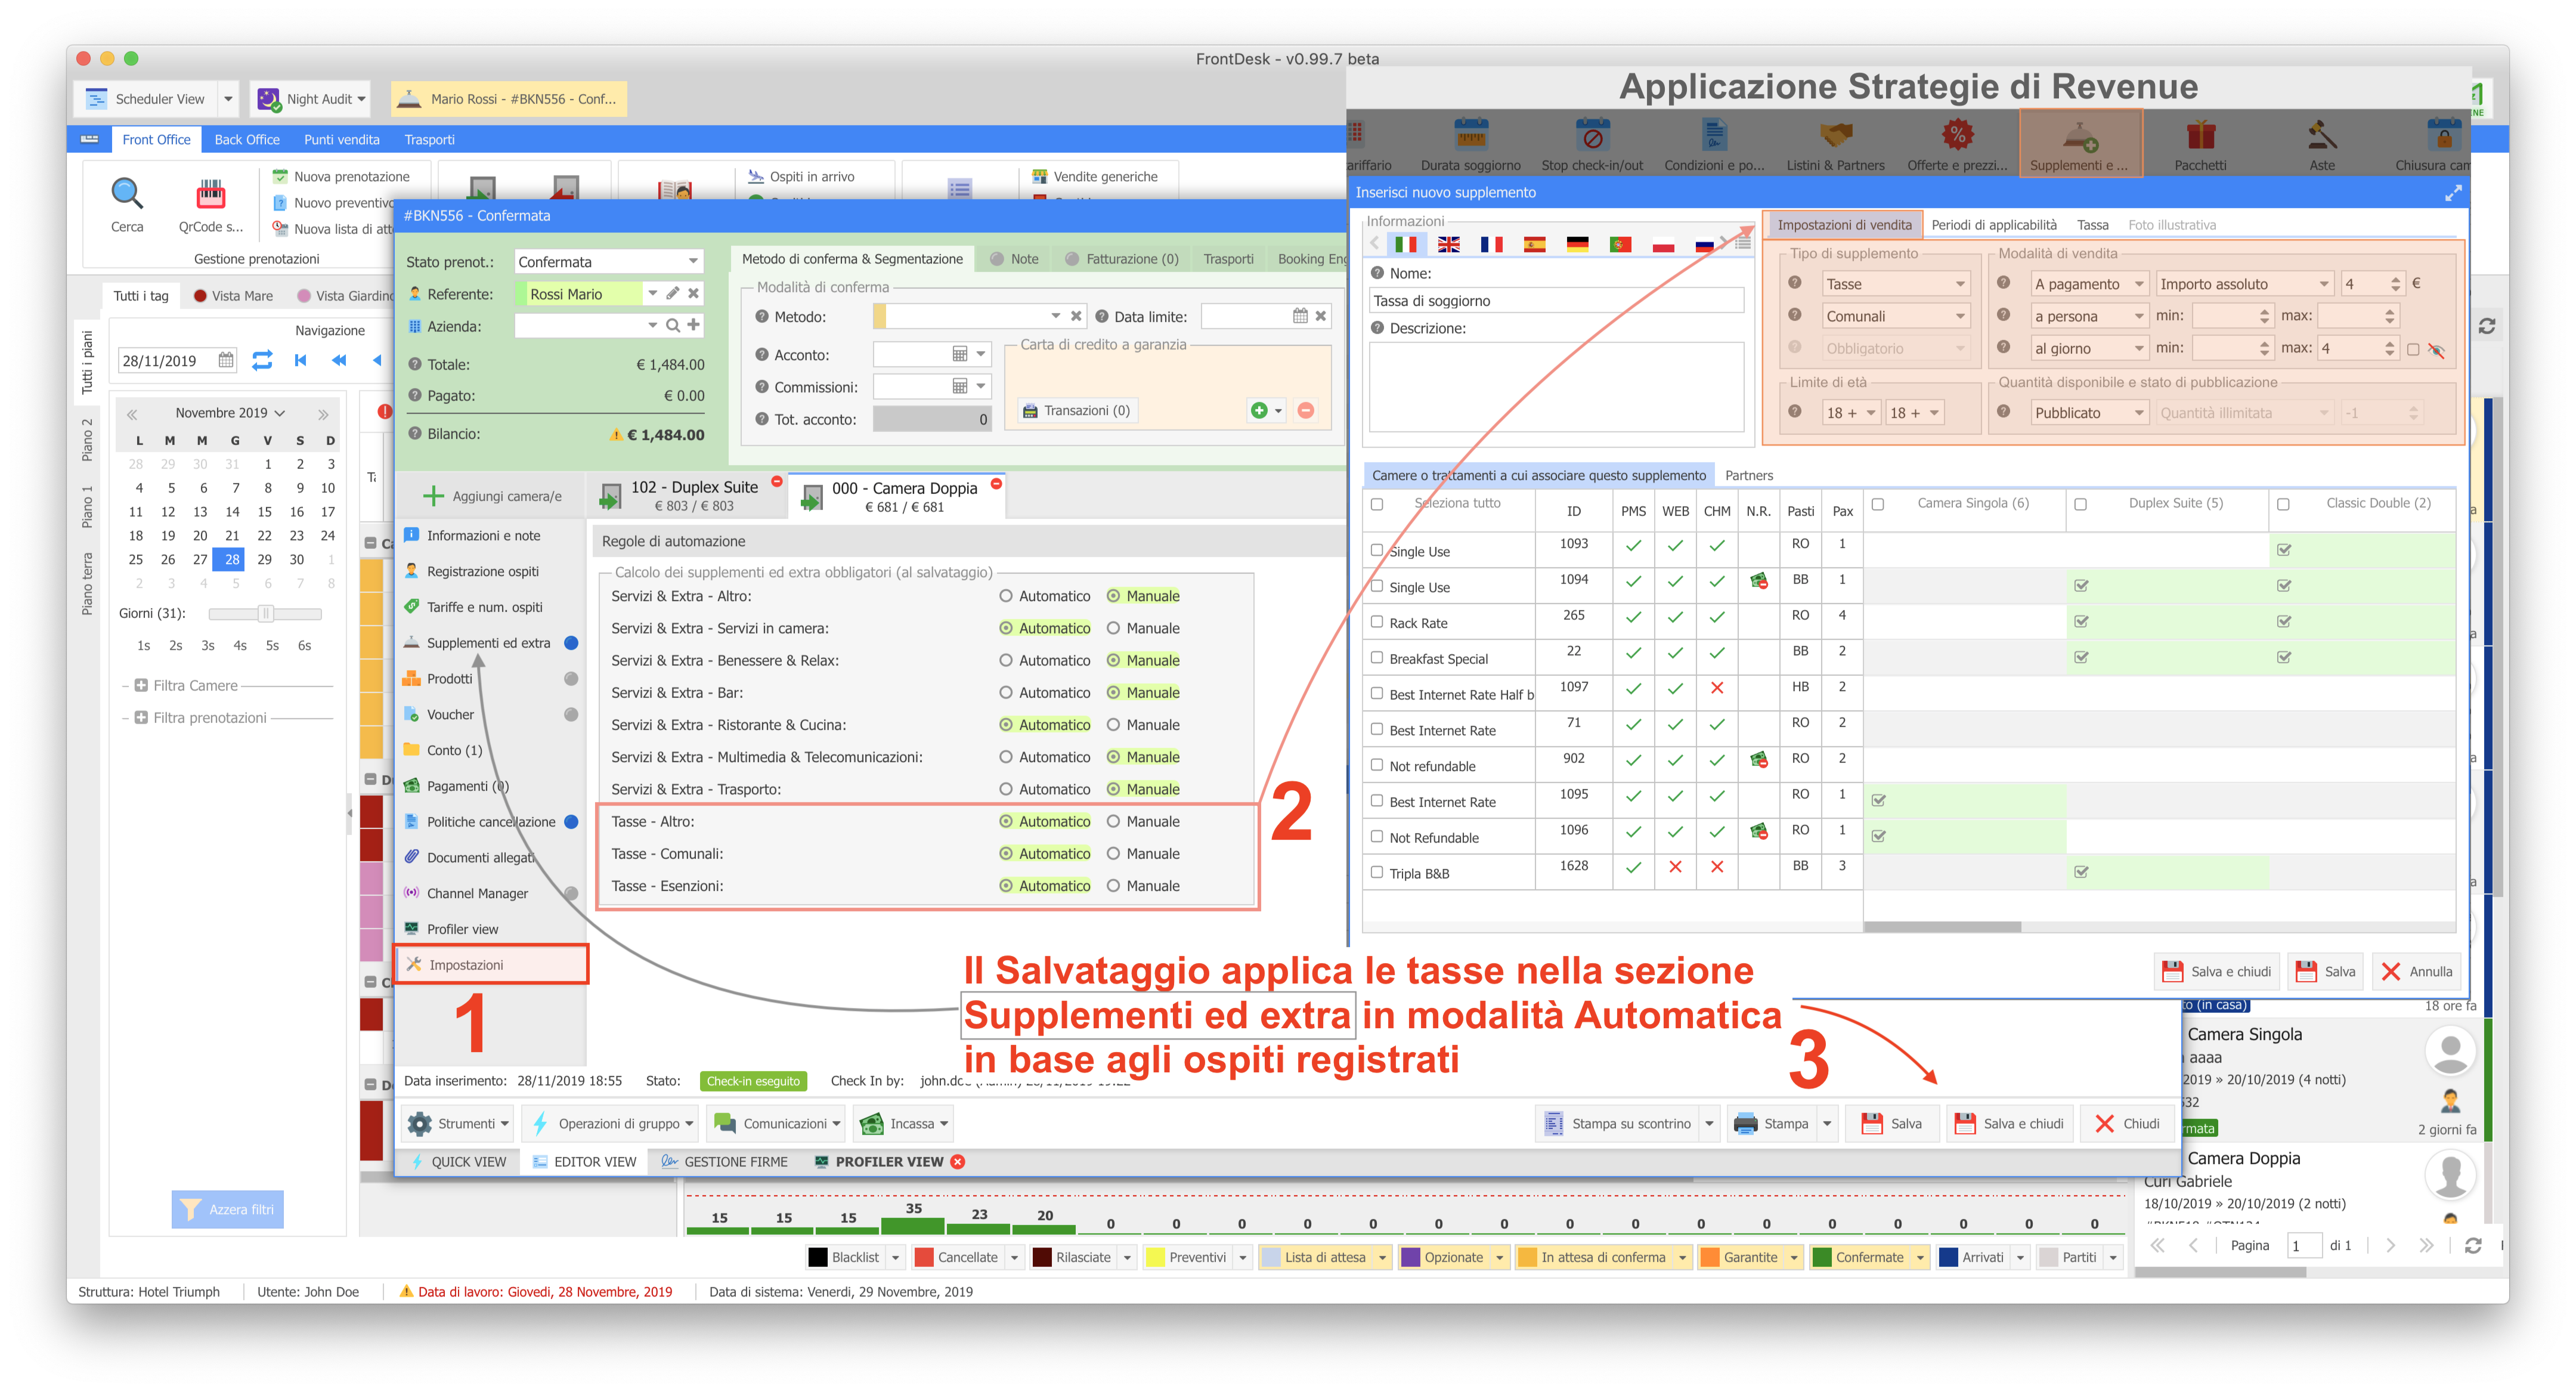Screen dimensions: 2576x1392
Task: Click the Cerca magnifier icon
Action: pos(127,193)
